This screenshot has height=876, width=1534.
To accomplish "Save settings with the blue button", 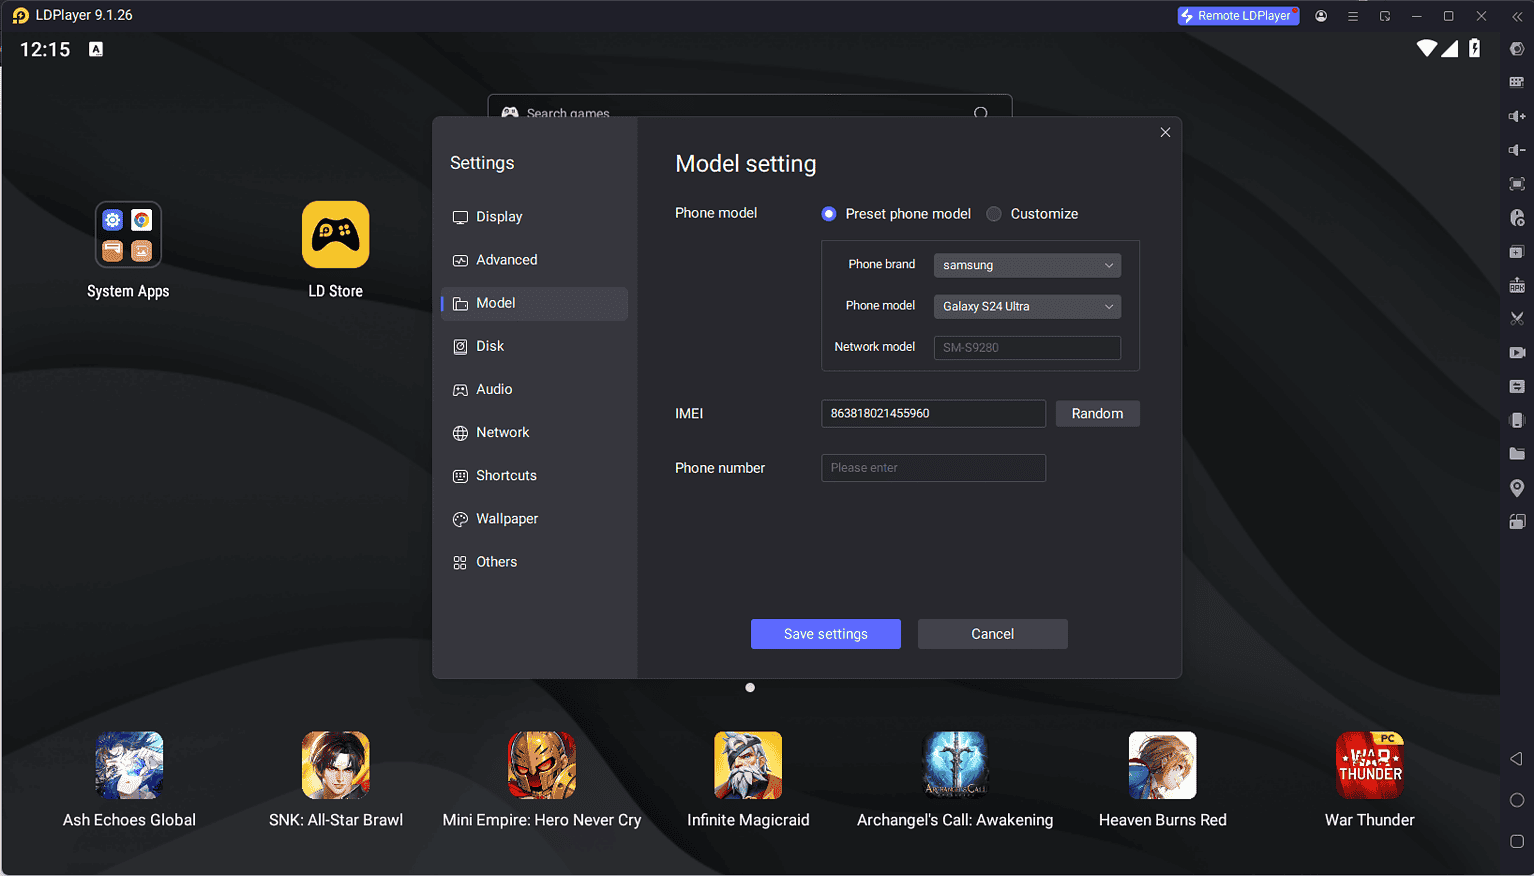I will tap(825, 633).
